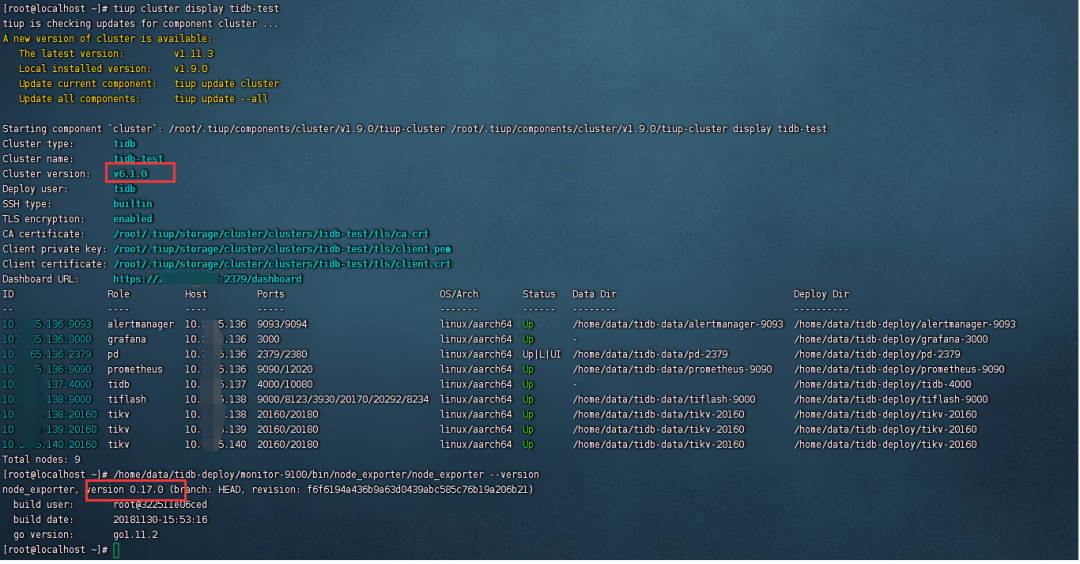Click the 'Starting component `cluster`' line

415,129
